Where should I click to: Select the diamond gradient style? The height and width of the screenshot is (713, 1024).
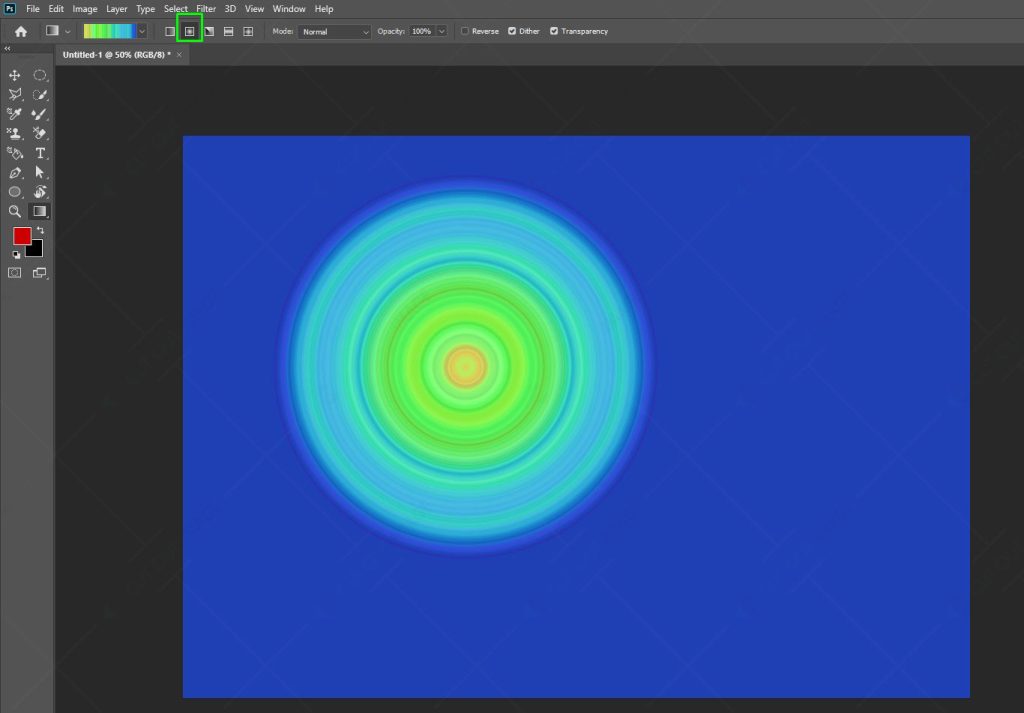point(247,31)
